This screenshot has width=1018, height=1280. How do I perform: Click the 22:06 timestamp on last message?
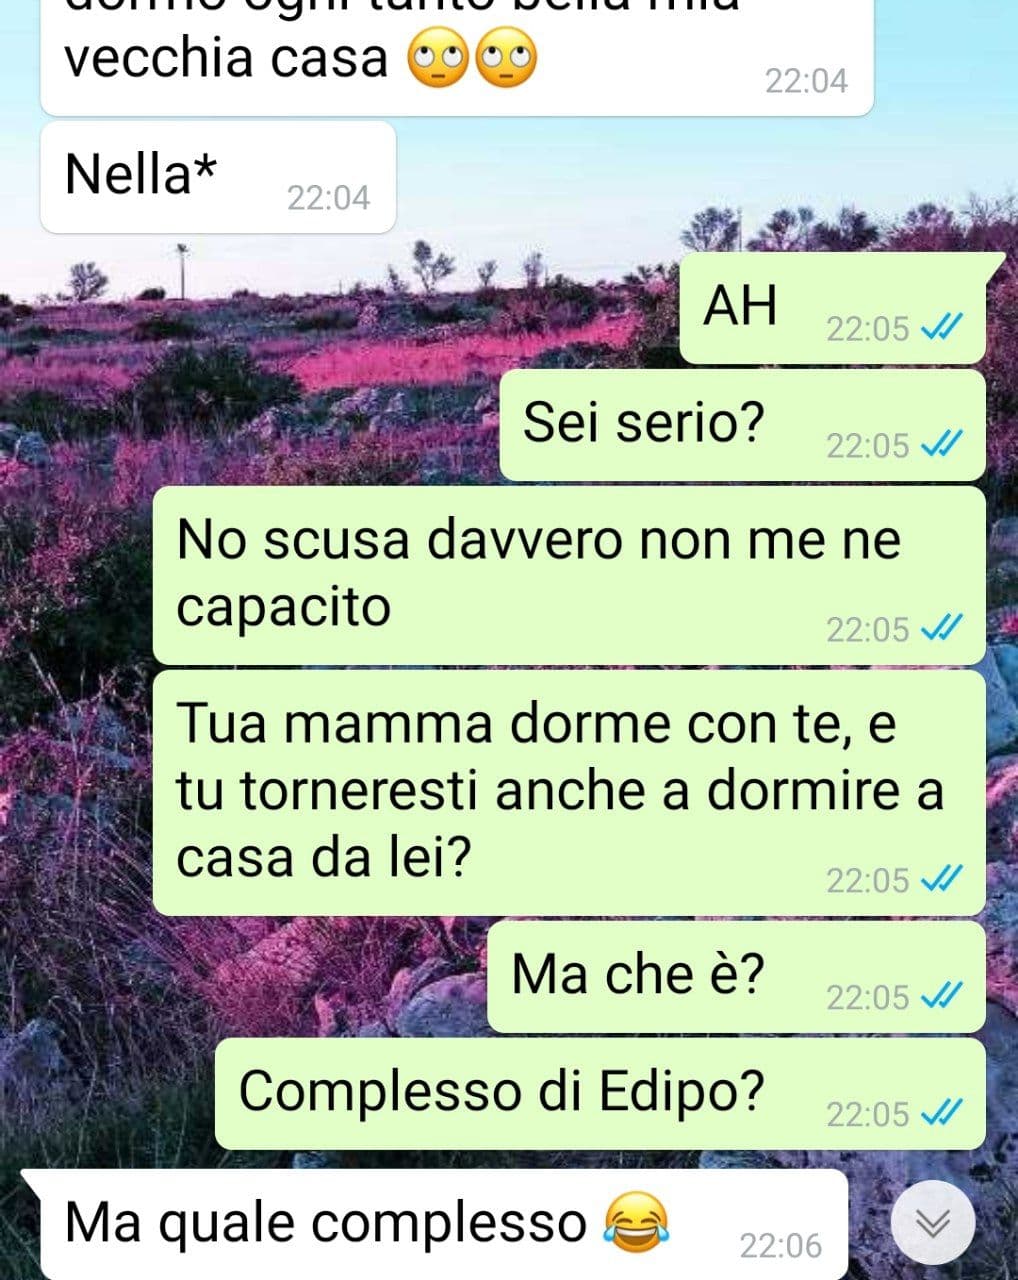pos(780,1245)
